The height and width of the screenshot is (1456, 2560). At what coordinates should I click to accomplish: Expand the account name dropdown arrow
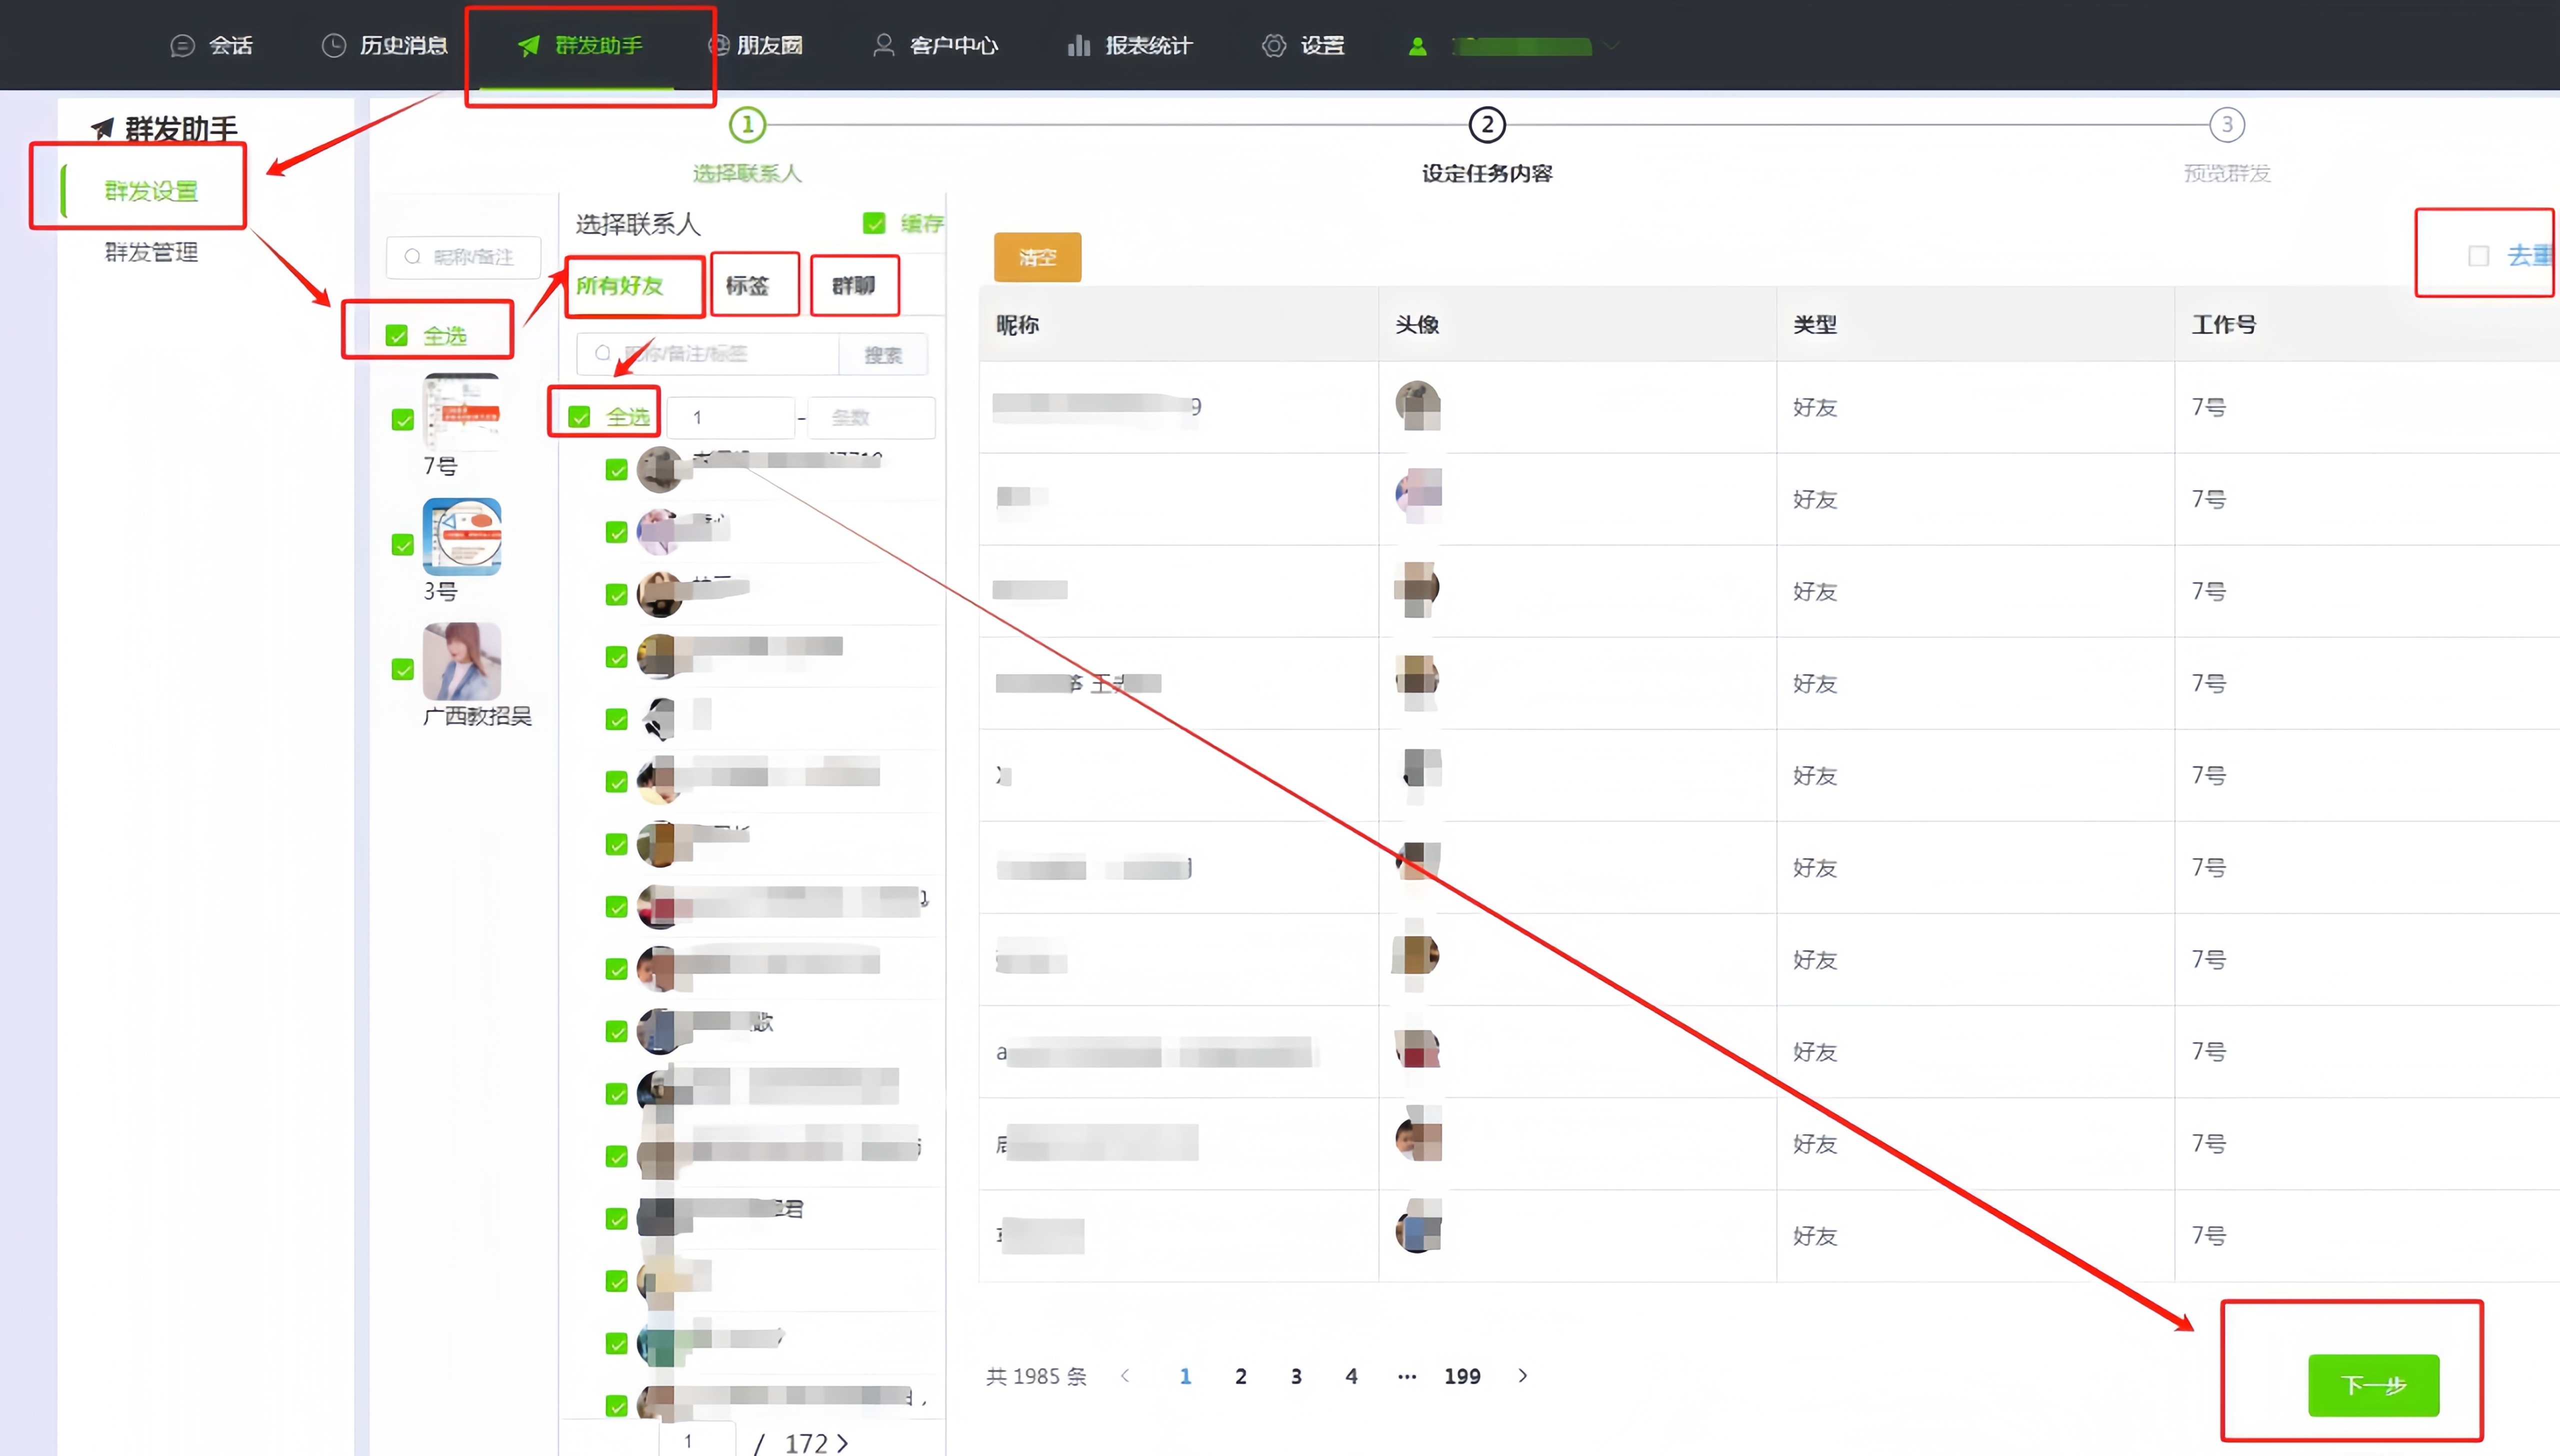[x=1610, y=46]
